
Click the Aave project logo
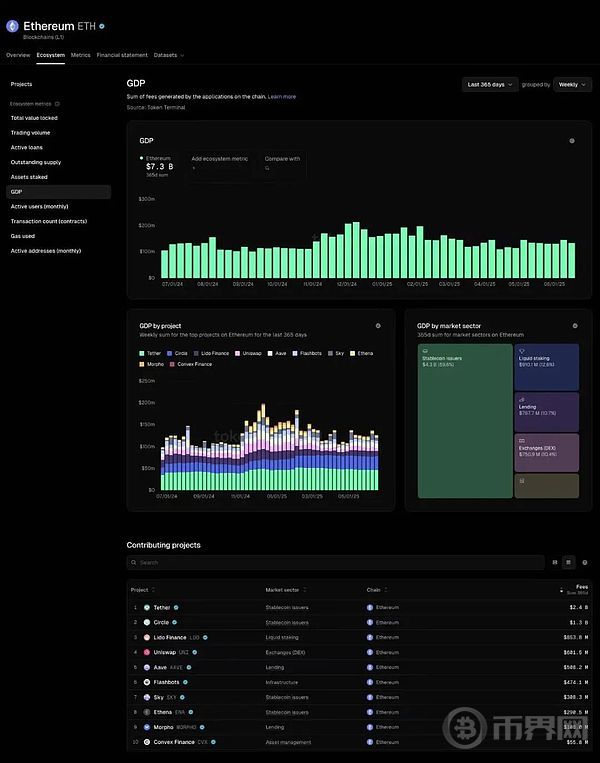coord(147,667)
